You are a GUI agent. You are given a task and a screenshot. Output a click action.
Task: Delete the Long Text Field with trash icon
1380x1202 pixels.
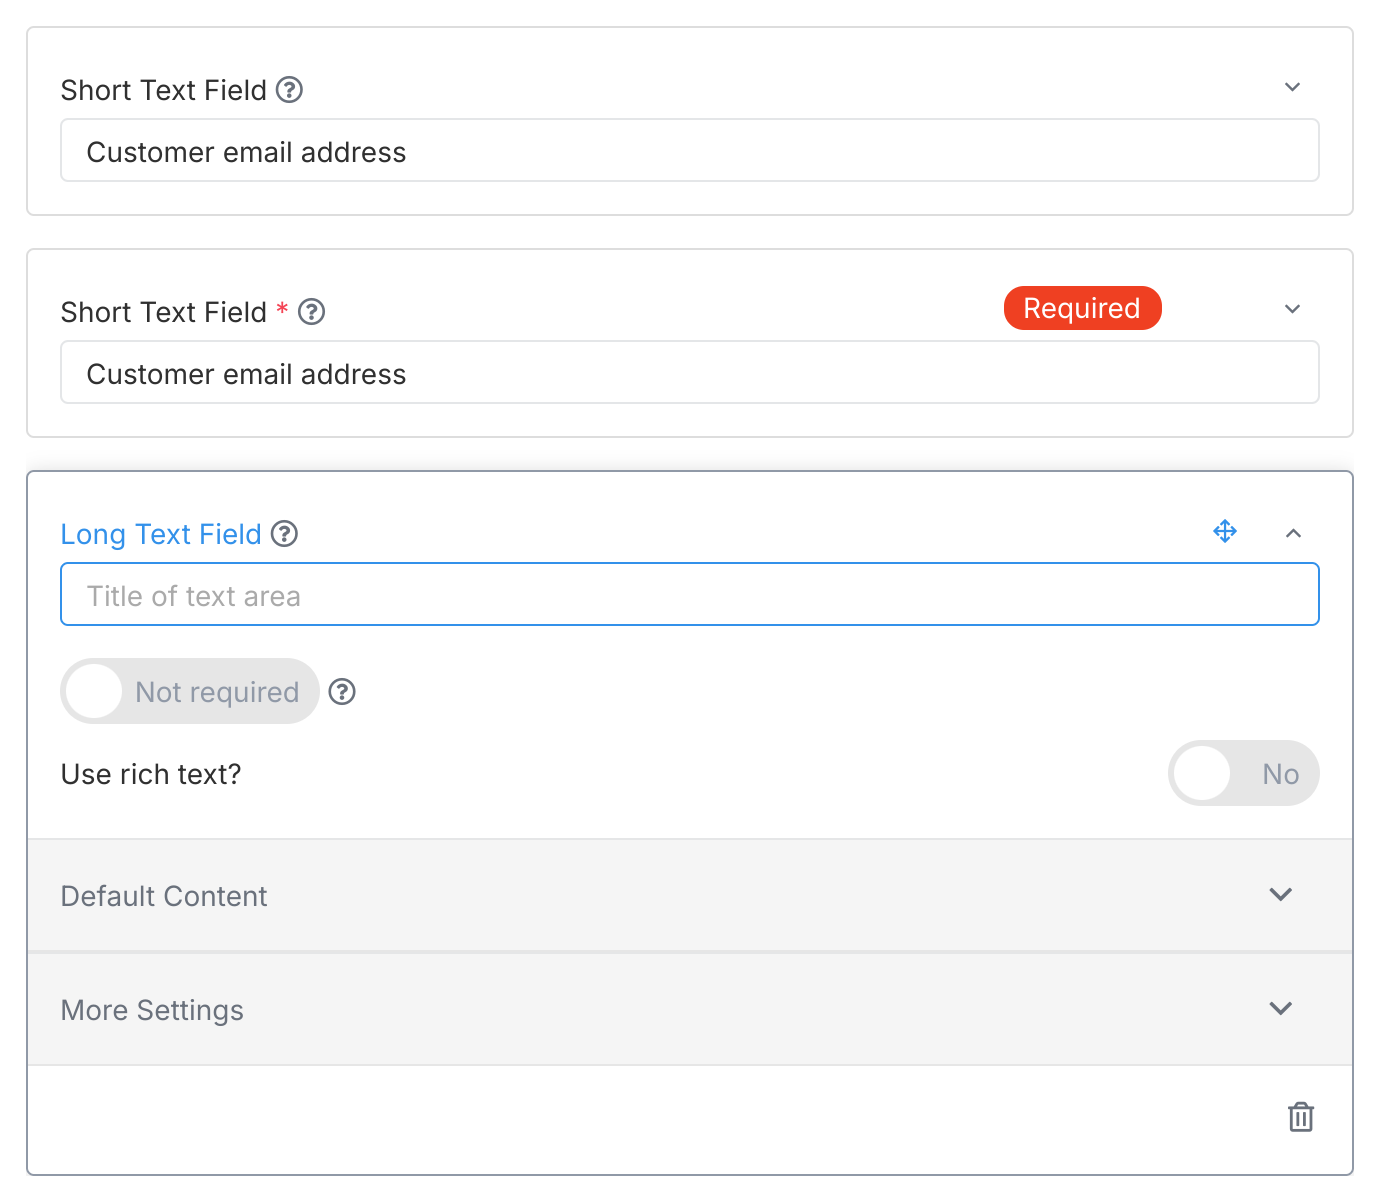coord(1300,1117)
